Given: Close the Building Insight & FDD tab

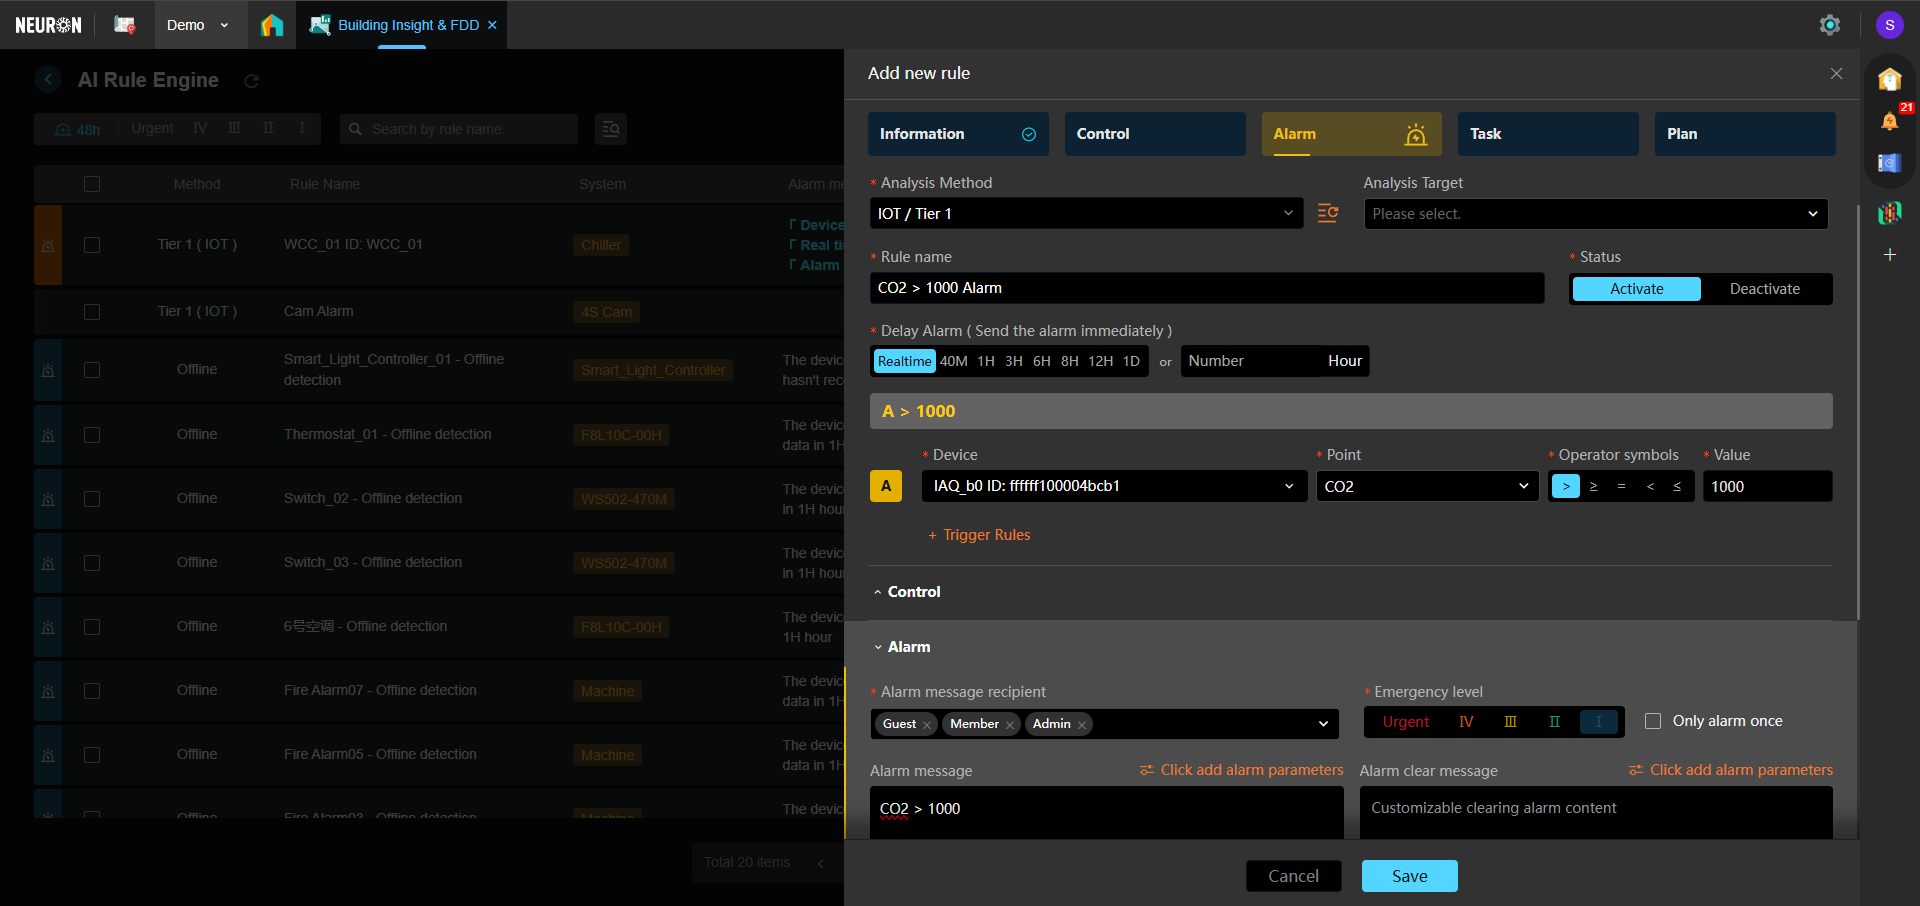Looking at the screenshot, I should [492, 25].
